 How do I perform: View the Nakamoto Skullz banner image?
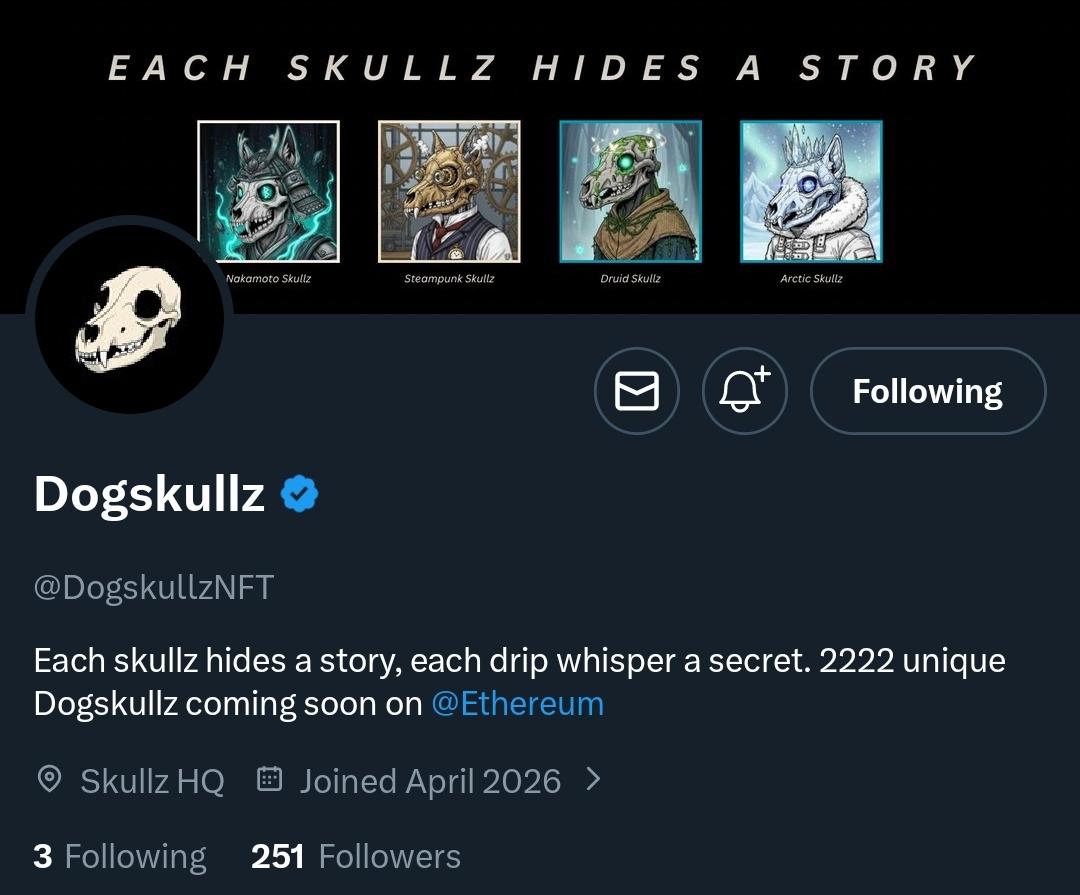point(268,191)
